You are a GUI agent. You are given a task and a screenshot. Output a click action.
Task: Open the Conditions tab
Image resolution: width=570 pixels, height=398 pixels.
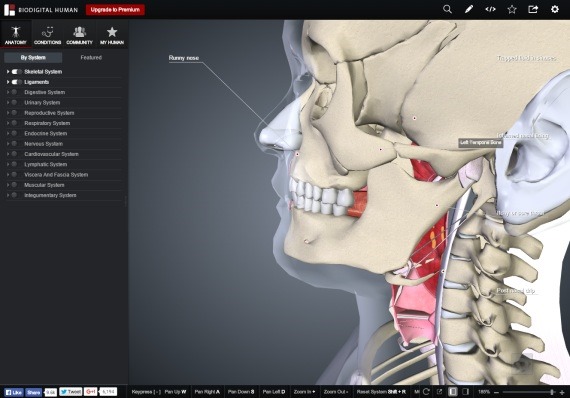point(48,35)
